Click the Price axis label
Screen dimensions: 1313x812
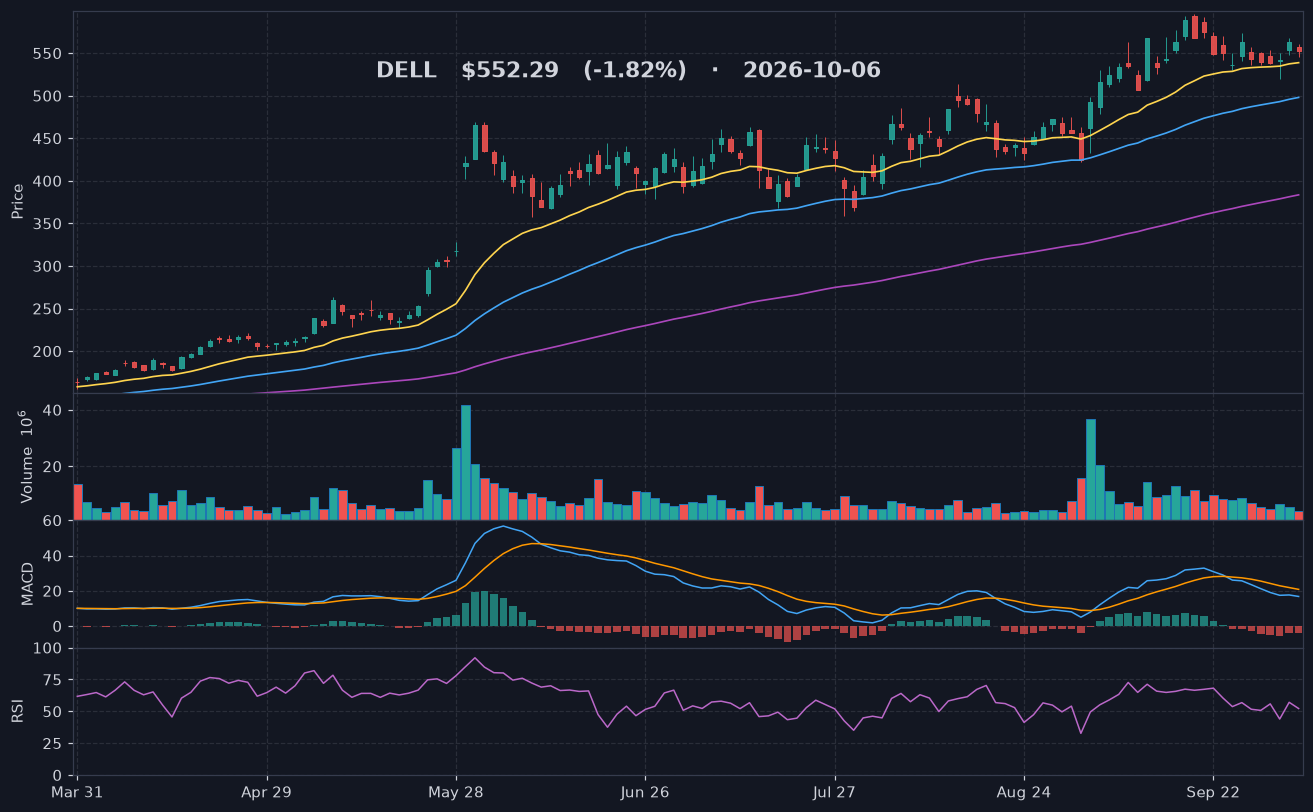[17, 201]
